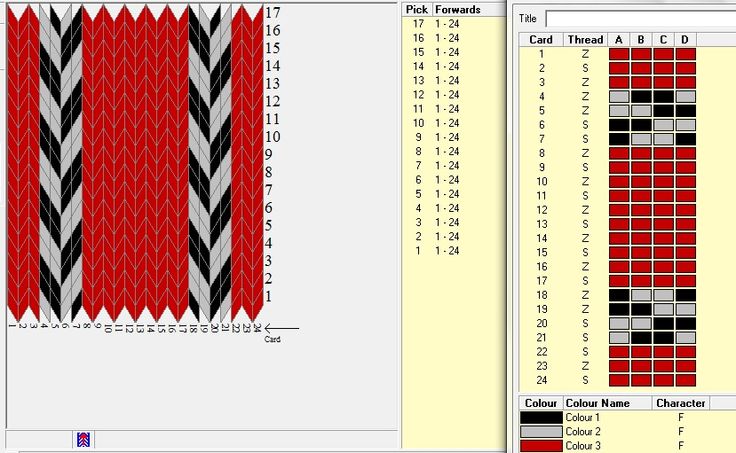Select pick 1 row showing 1 - 24

pos(440,250)
